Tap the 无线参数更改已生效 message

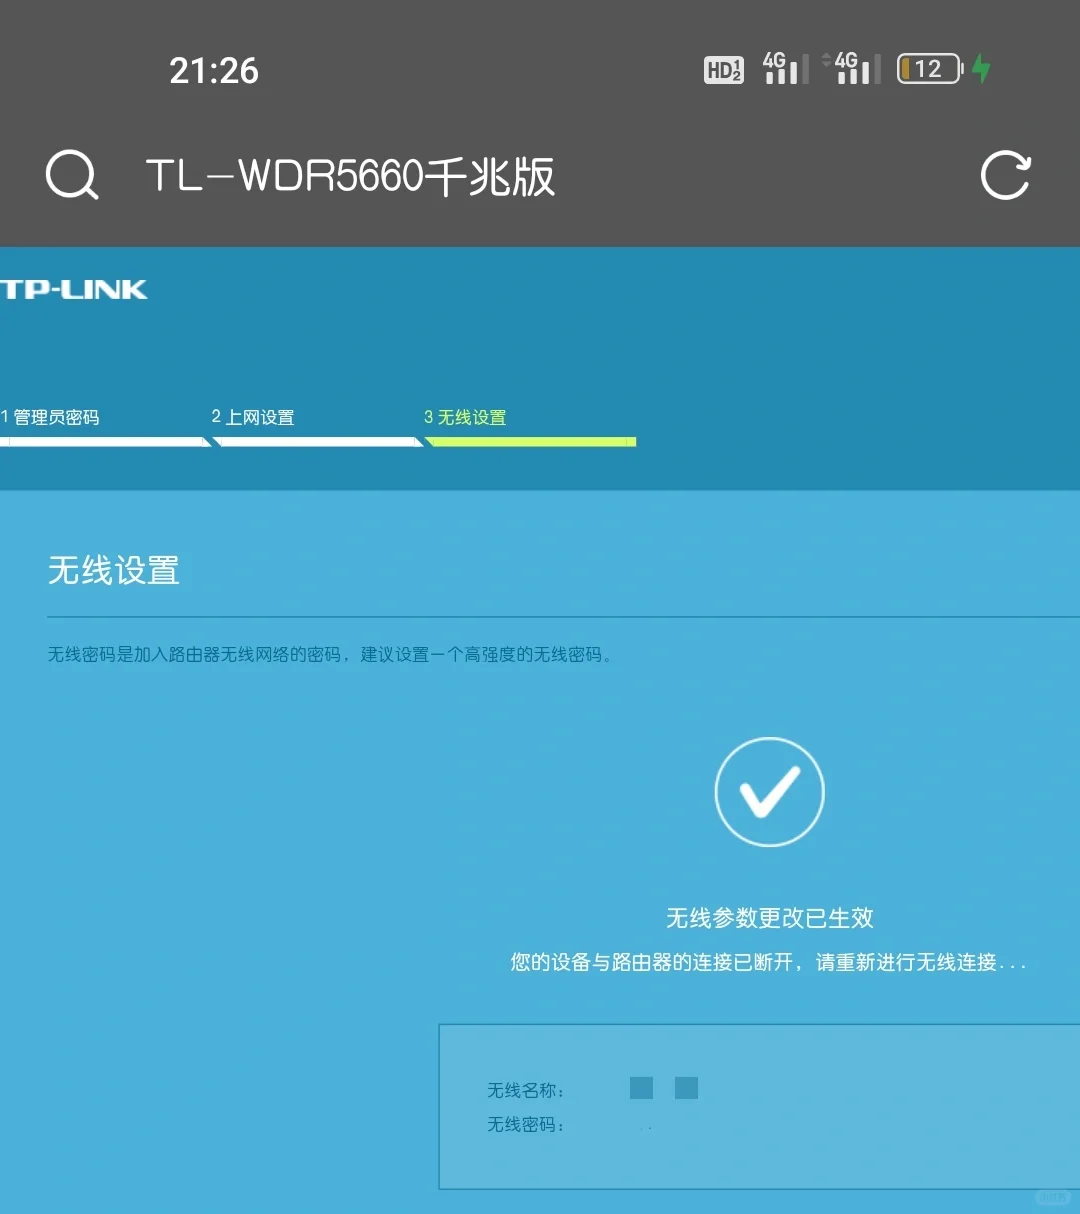(769, 917)
